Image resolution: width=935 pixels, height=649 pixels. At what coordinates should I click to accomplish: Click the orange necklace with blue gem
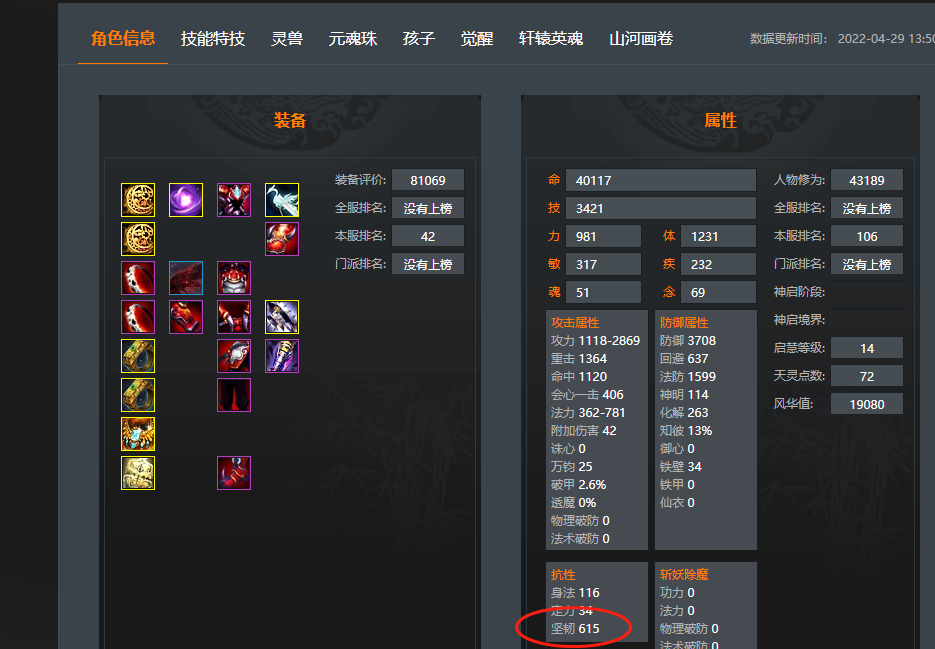coord(138,434)
